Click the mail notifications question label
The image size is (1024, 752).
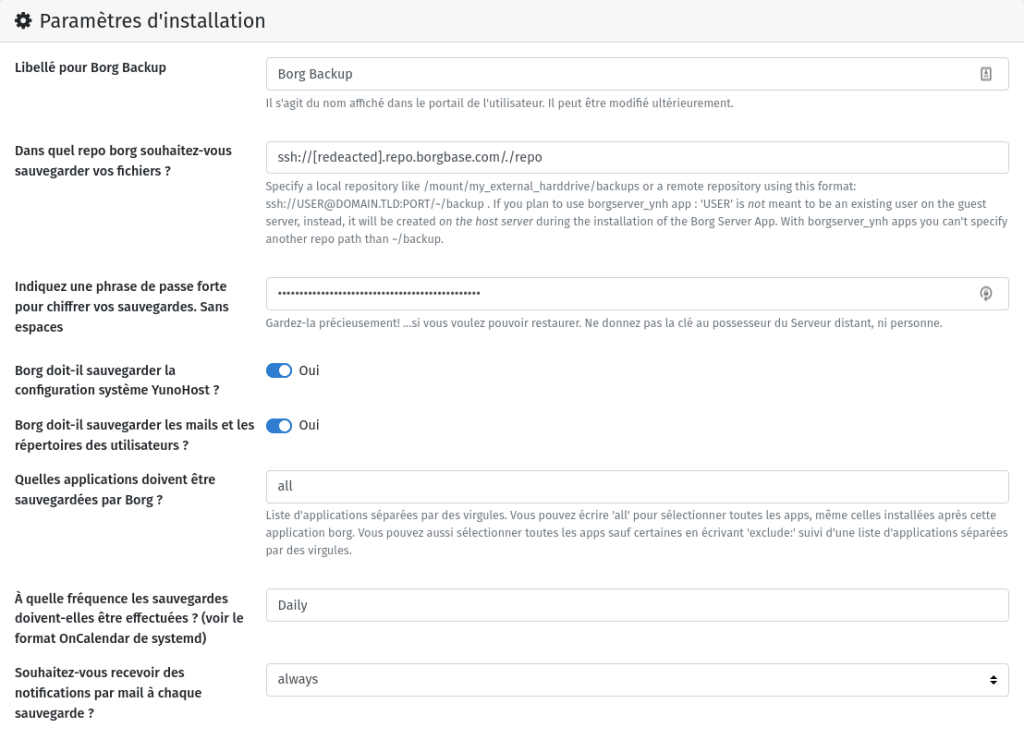(x=108, y=693)
